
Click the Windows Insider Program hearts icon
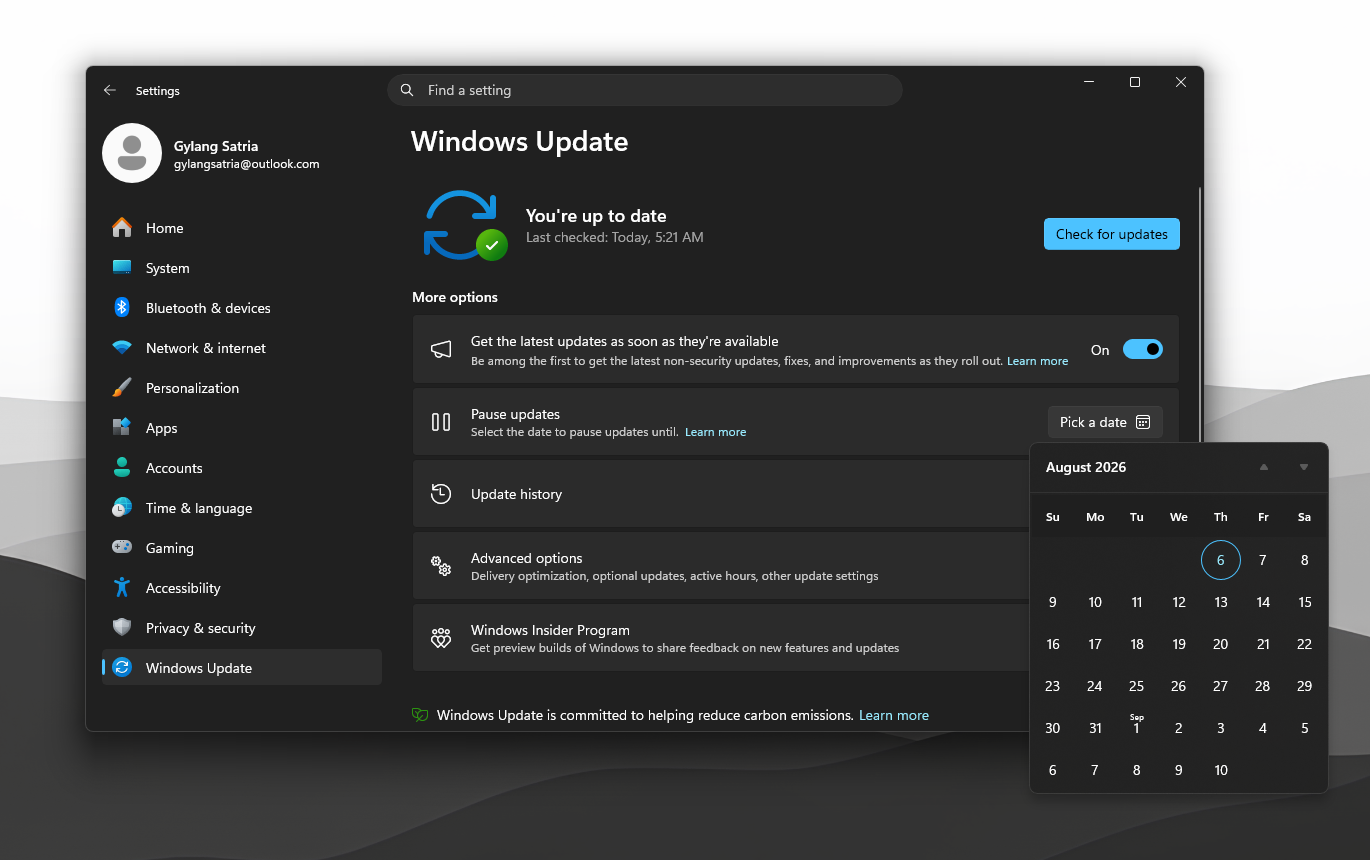[441, 638]
